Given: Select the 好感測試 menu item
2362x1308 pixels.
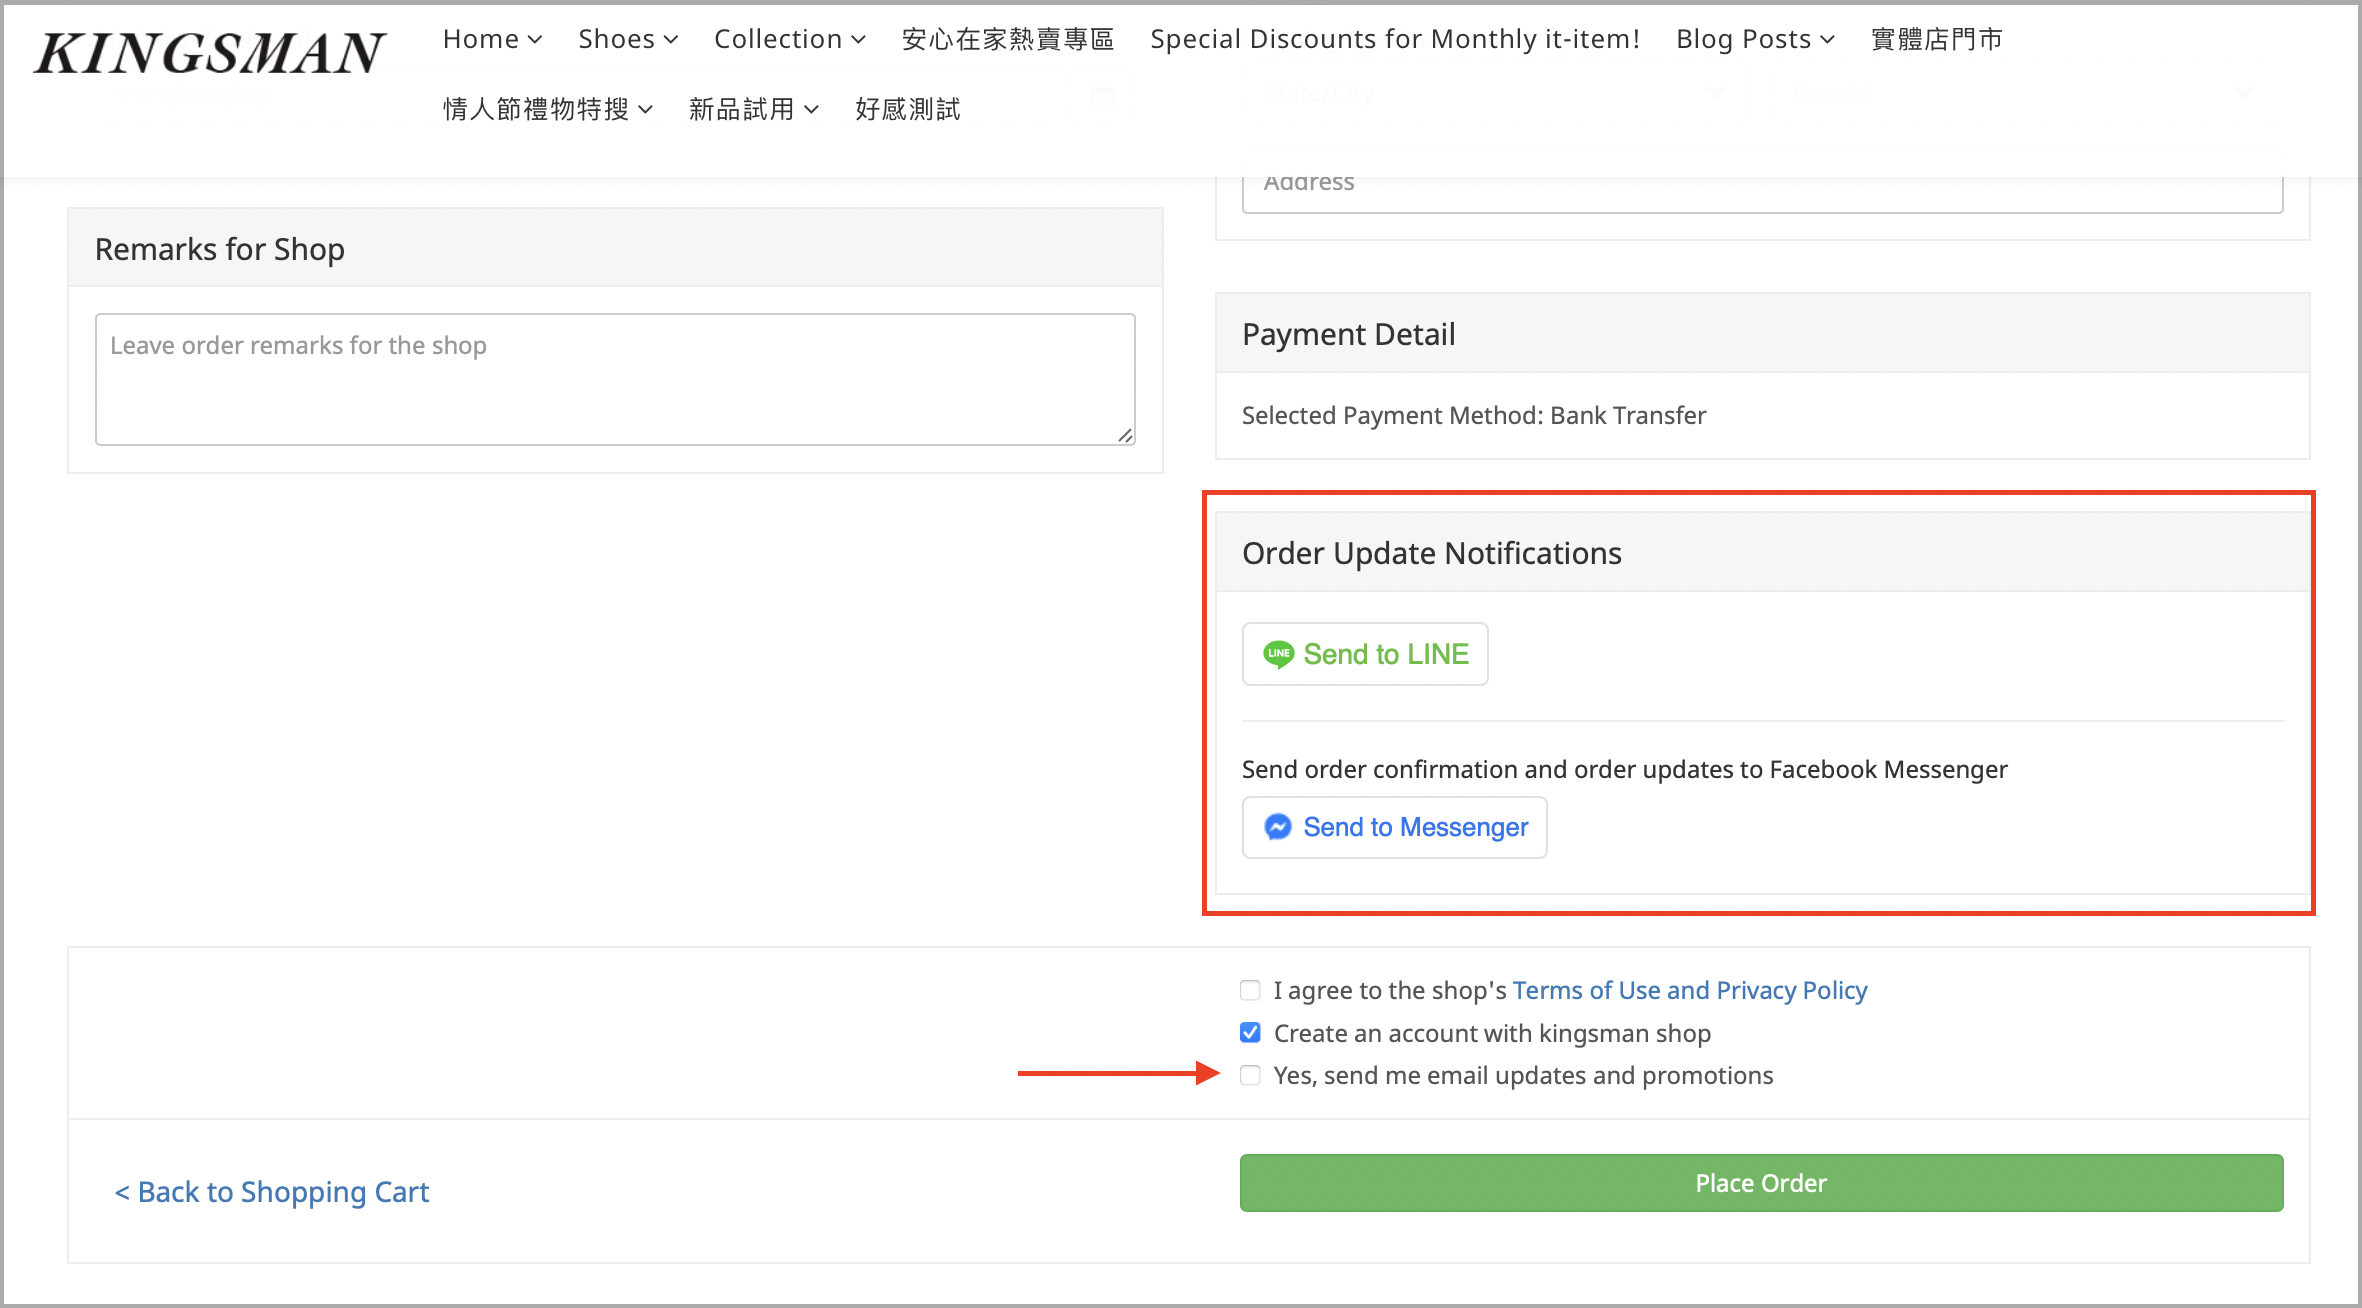Looking at the screenshot, I should (x=908, y=109).
